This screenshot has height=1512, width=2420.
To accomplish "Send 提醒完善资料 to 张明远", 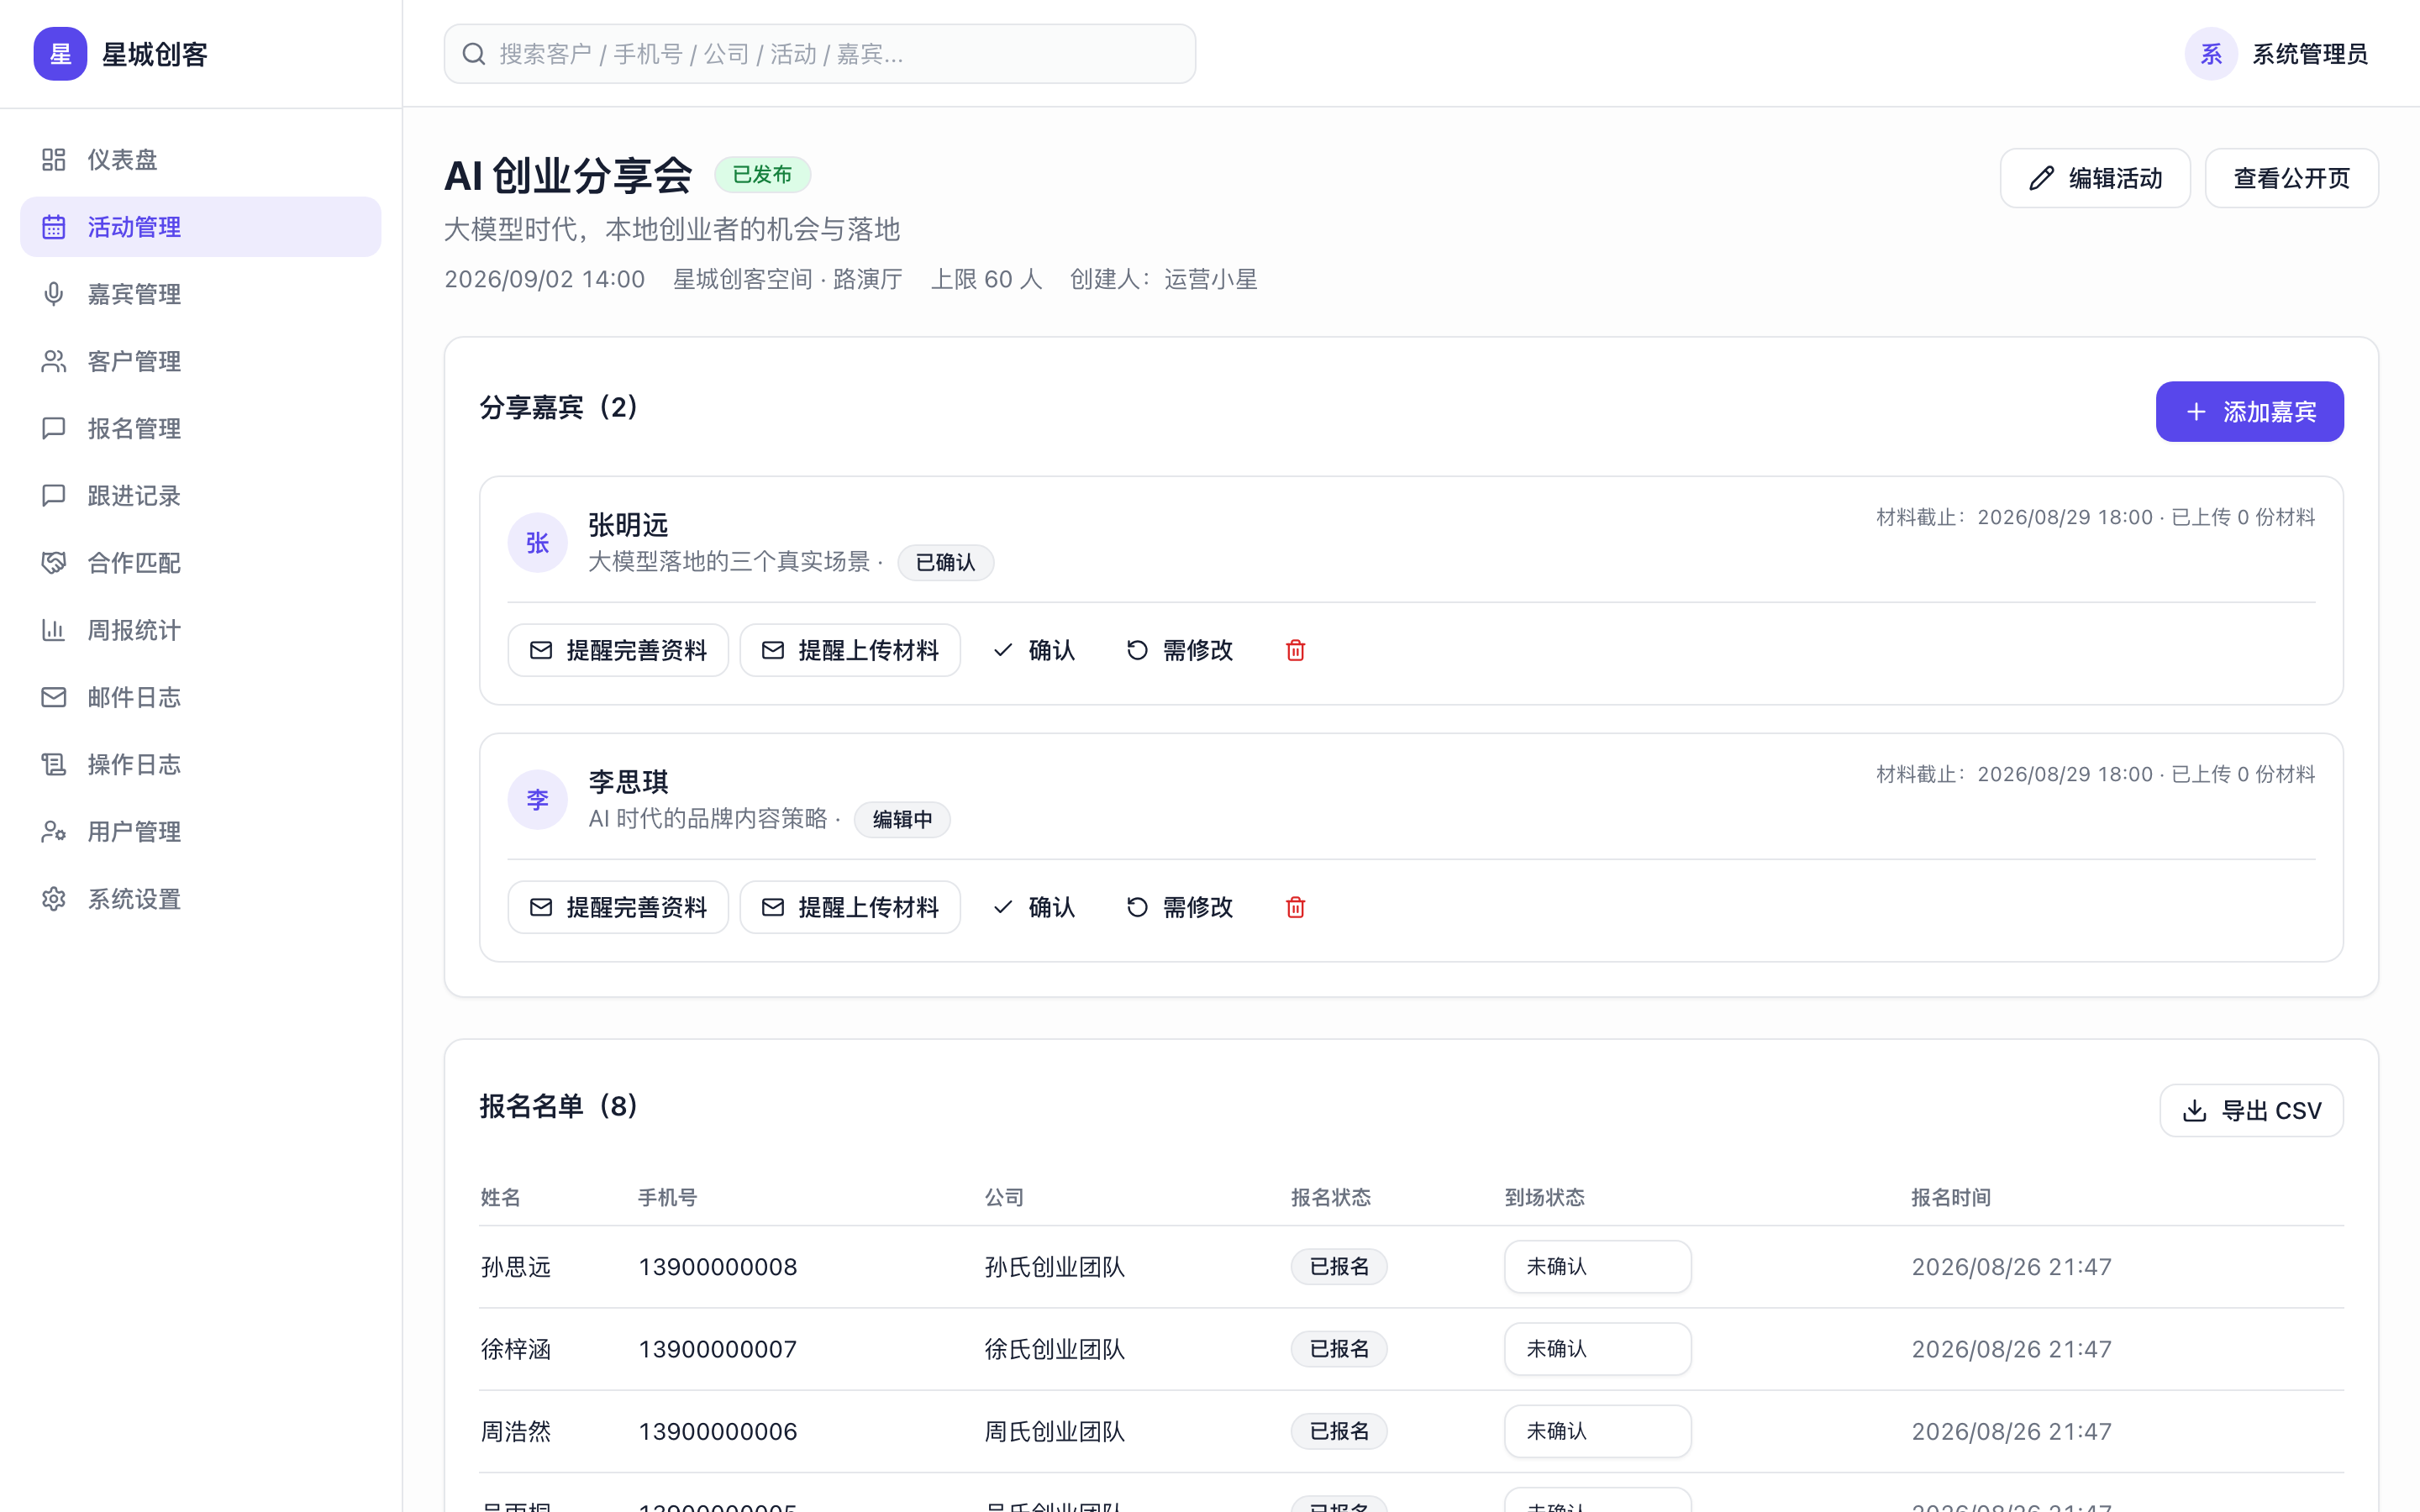I will coord(618,650).
